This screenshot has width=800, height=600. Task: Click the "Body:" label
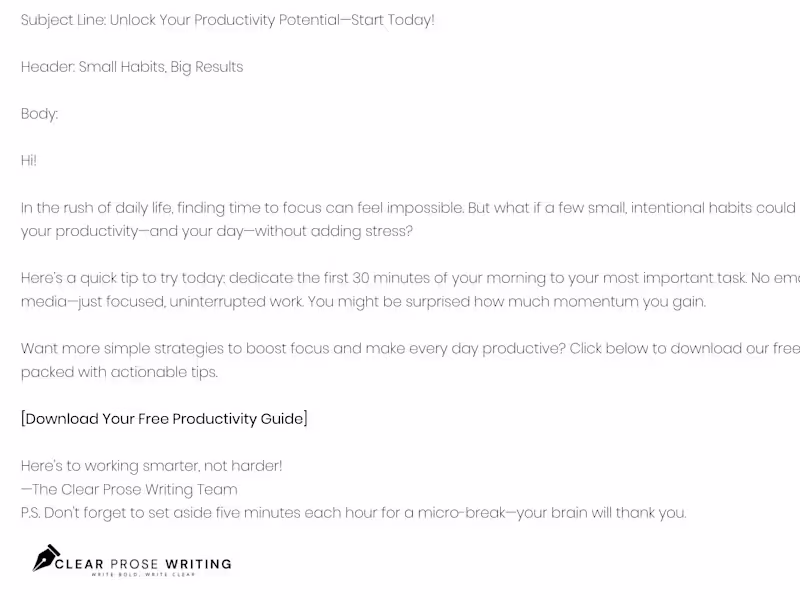pyautogui.click(x=39, y=114)
